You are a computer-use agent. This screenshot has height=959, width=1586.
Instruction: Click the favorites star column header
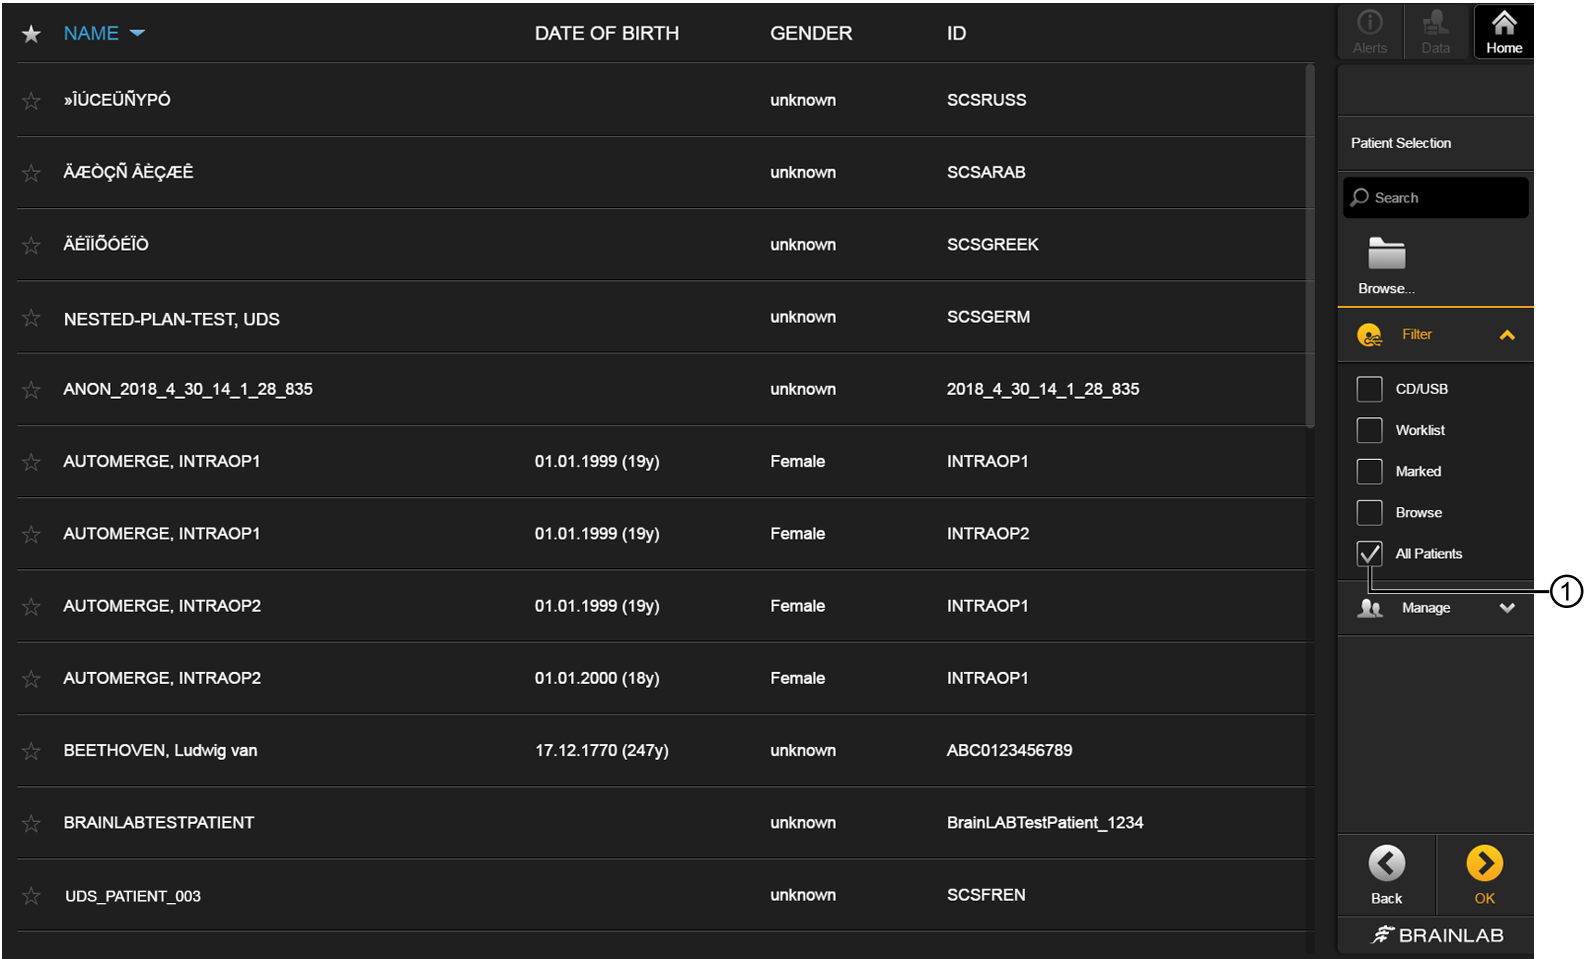pyautogui.click(x=31, y=34)
